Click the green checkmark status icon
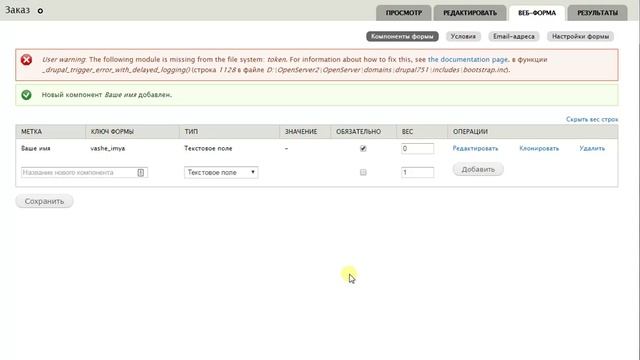 point(27,95)
